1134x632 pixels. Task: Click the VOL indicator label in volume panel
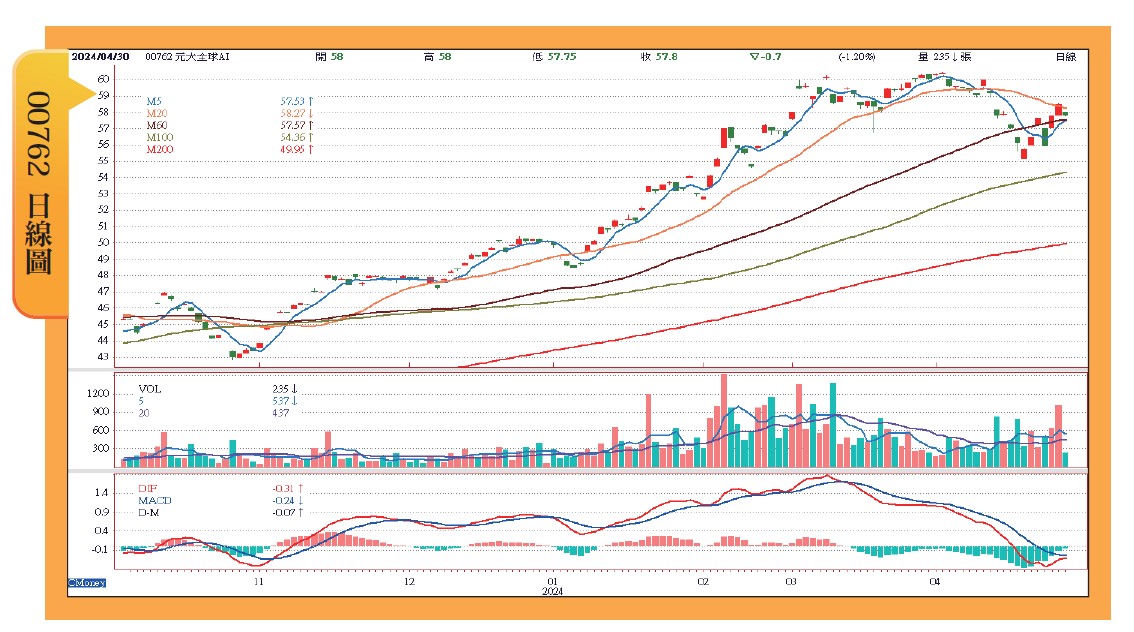[x=148, y=388]
